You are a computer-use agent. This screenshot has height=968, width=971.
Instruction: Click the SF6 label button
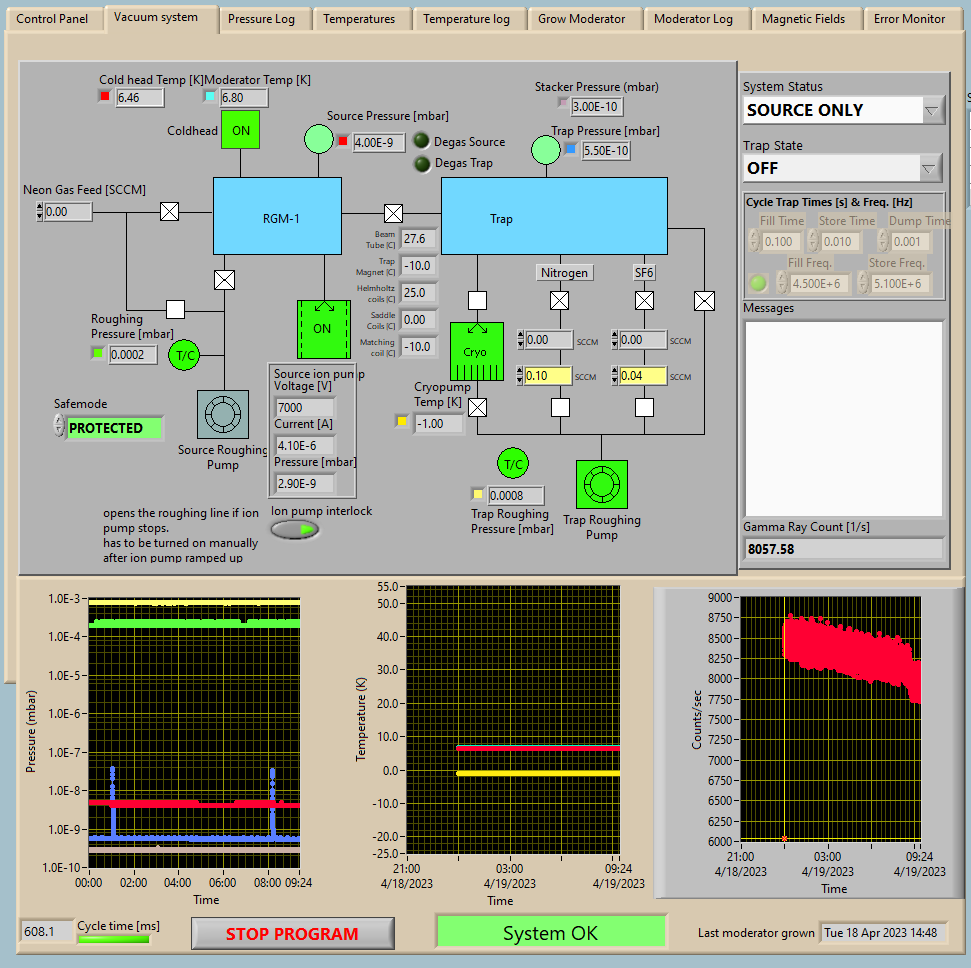coord(644,273)
